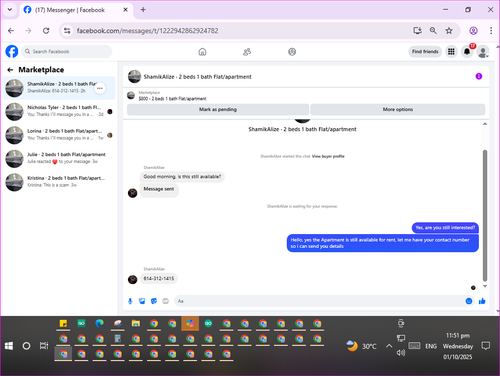Viewport: 500px width, 376px height.
Task: Click the Facebook logo
Action: coord(12,52)
